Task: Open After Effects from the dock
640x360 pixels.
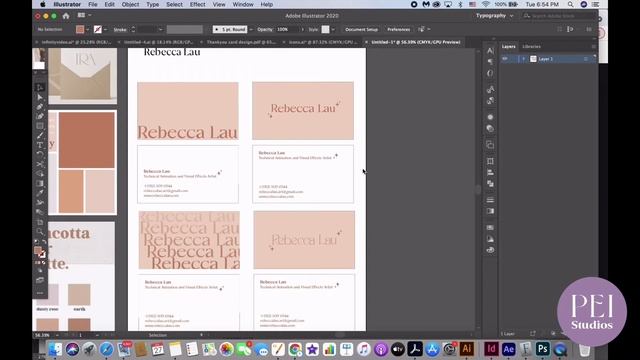Action: tap(509, 349)
